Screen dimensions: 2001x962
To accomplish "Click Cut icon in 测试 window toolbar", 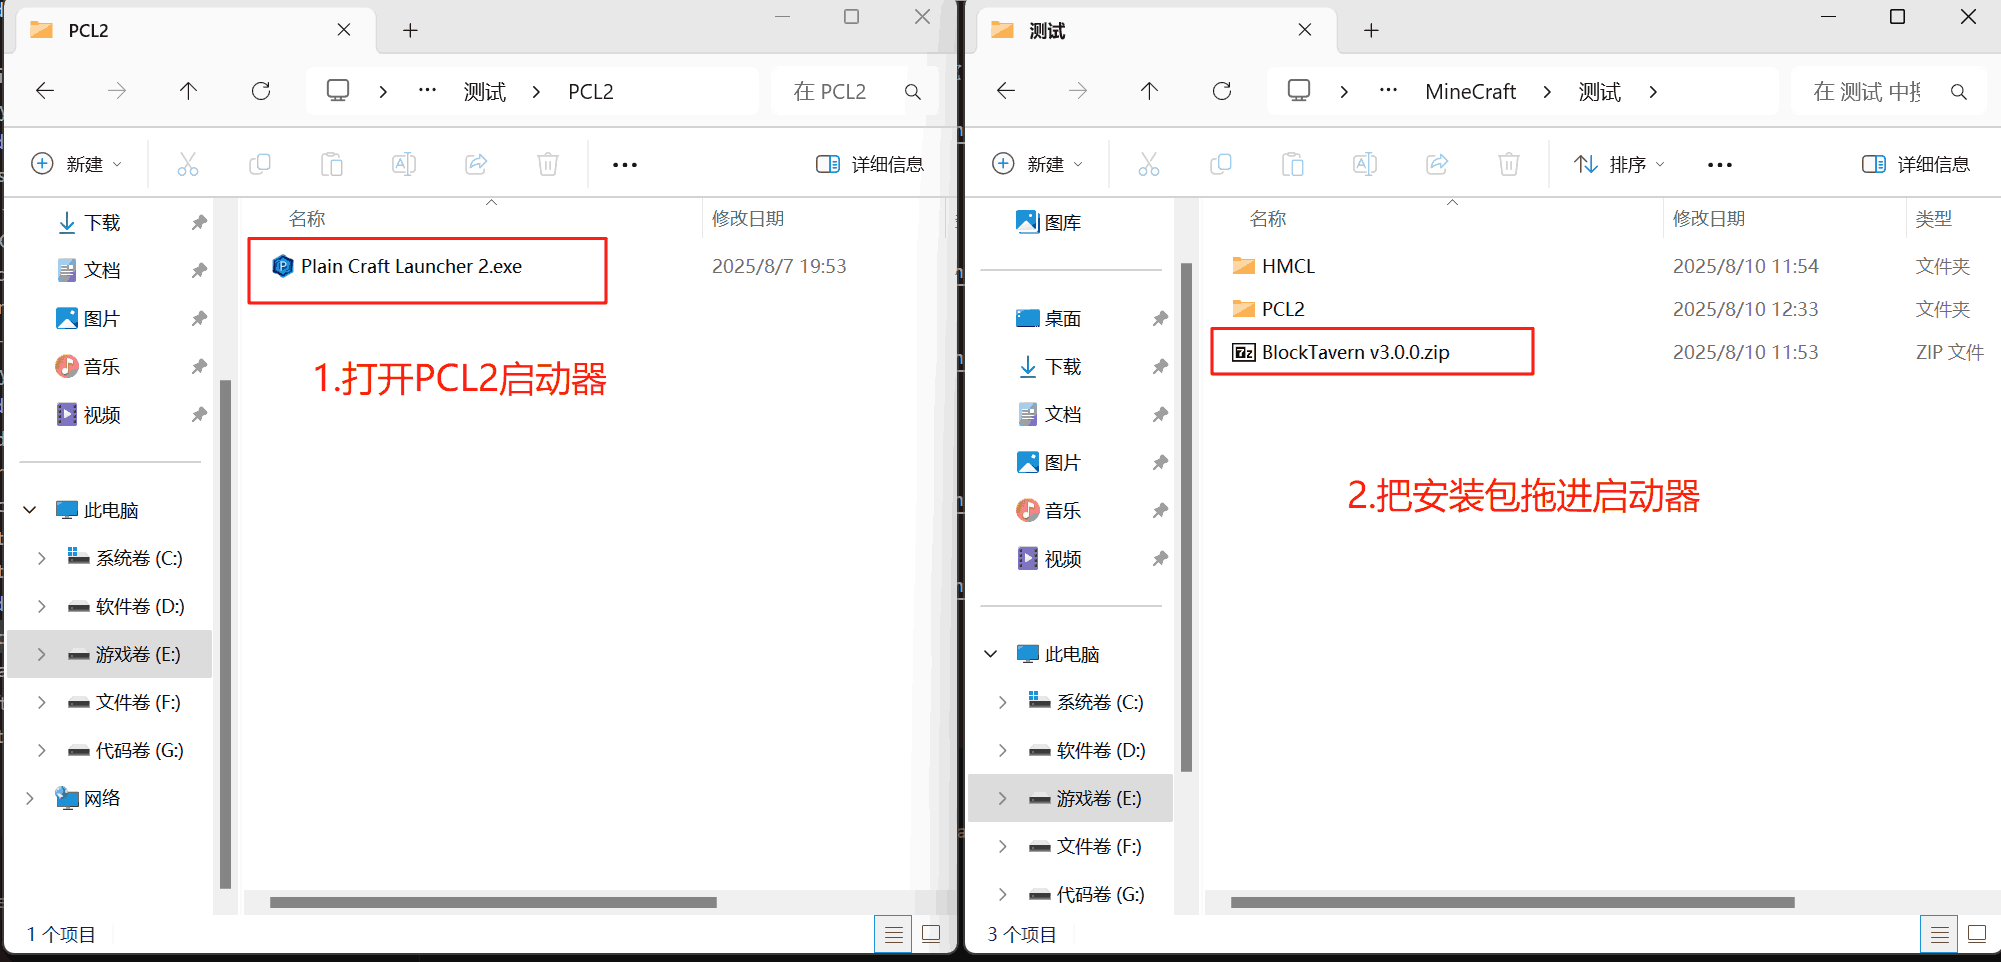I will [x=1149, y=164].
